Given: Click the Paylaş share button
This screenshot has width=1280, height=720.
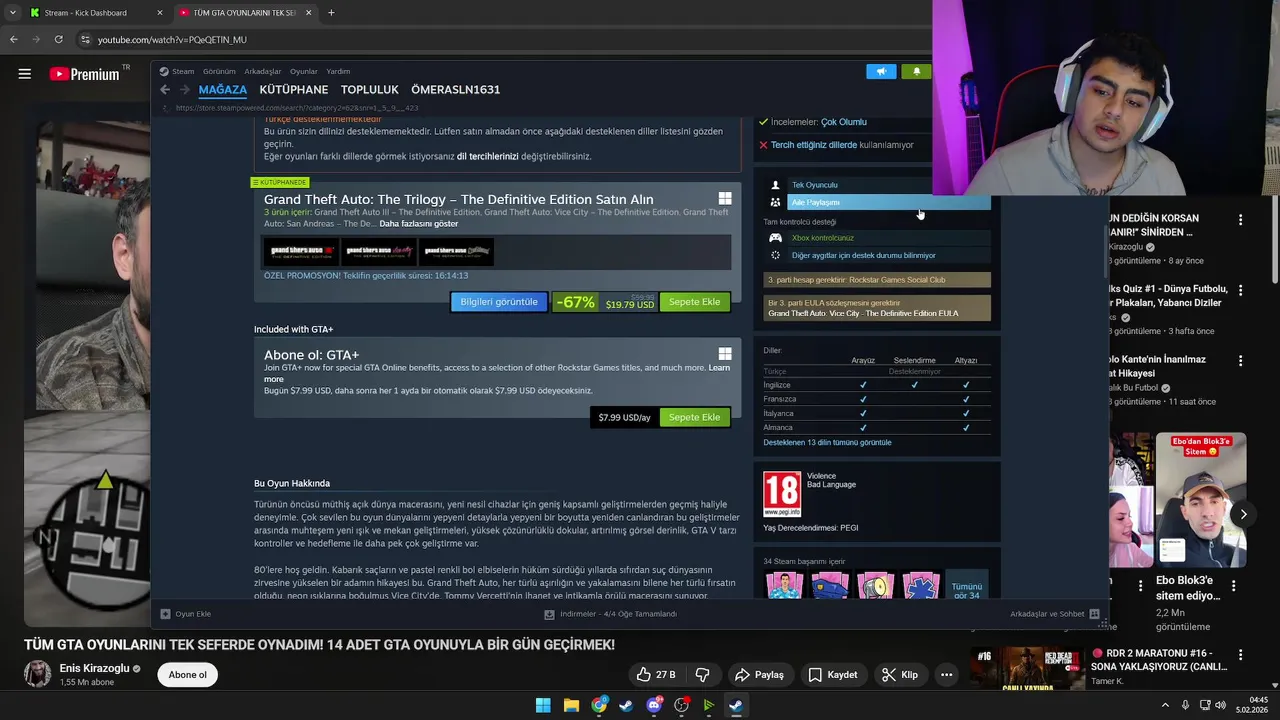Looking at the screenshot, I should (760, 675).
